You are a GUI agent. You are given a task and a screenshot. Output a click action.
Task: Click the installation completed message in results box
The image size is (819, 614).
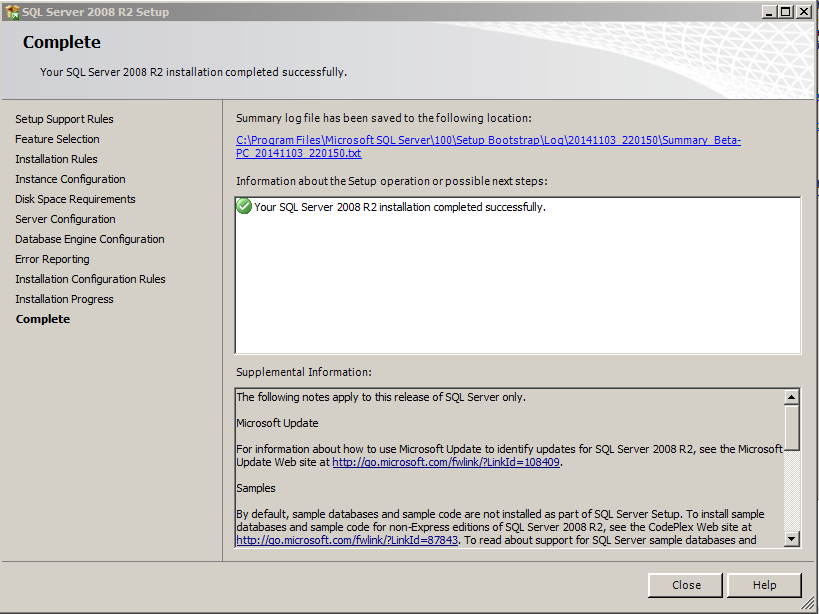coord(400,207)
